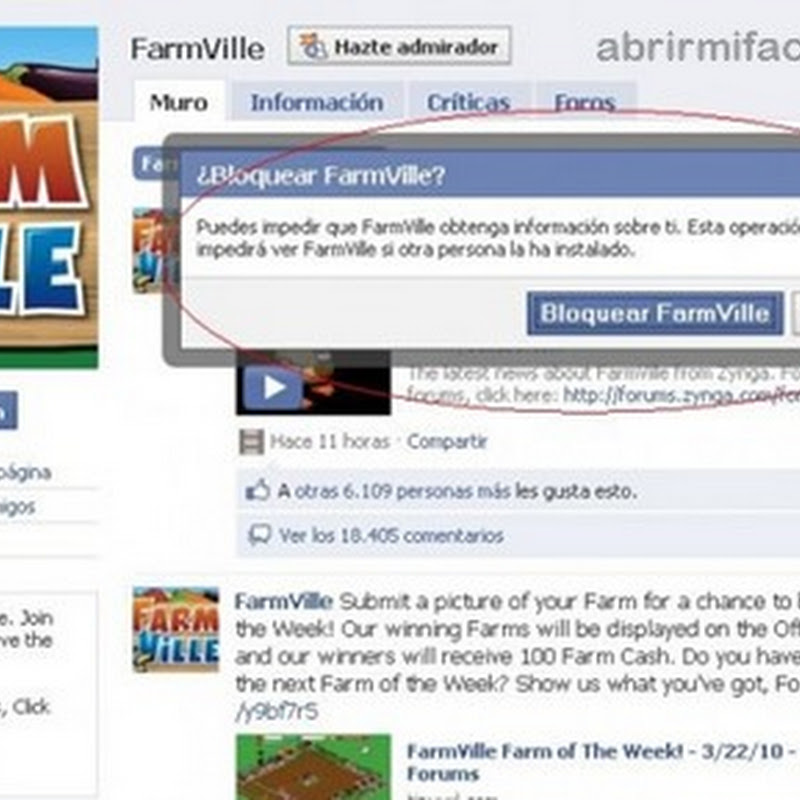
Task: Click the comment bubble icon
Action: click(x=259, y=535)
